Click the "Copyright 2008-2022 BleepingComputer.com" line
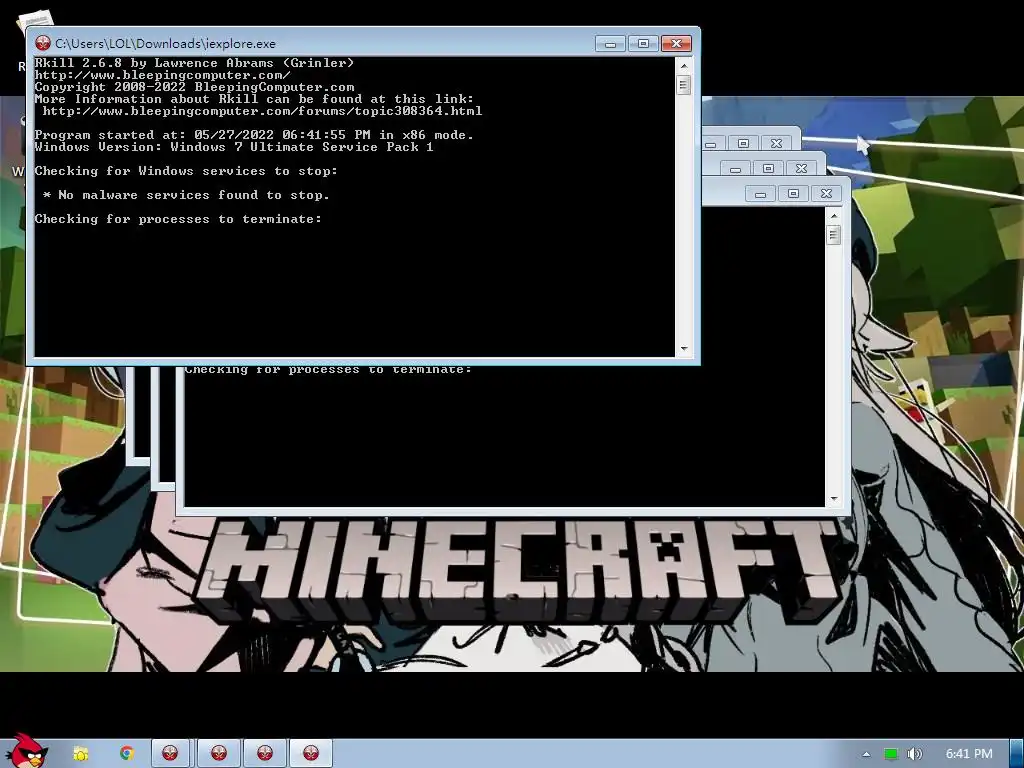 [x=194, y=87]
